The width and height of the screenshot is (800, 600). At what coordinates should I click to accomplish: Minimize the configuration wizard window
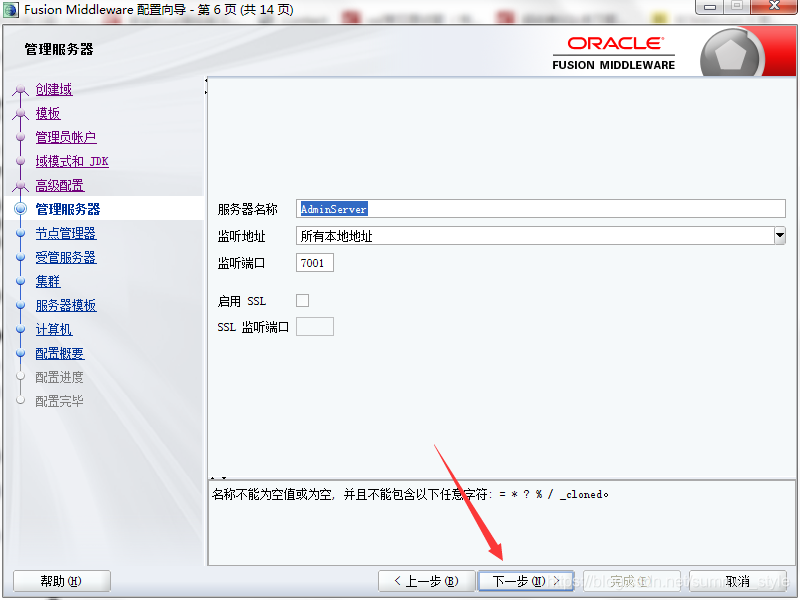coord(710,7)
